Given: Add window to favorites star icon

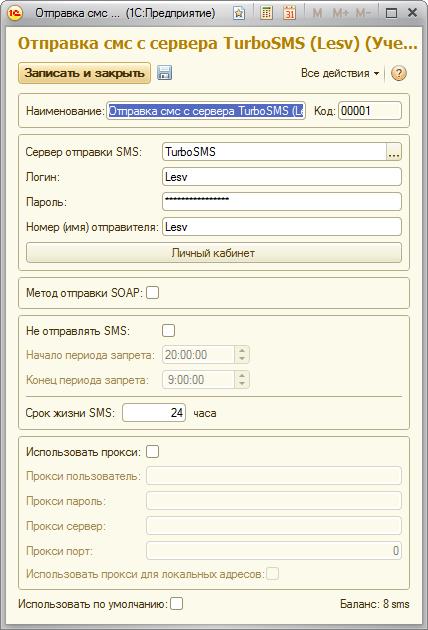Looking at the screenshot, I should (x=239, y=13).
